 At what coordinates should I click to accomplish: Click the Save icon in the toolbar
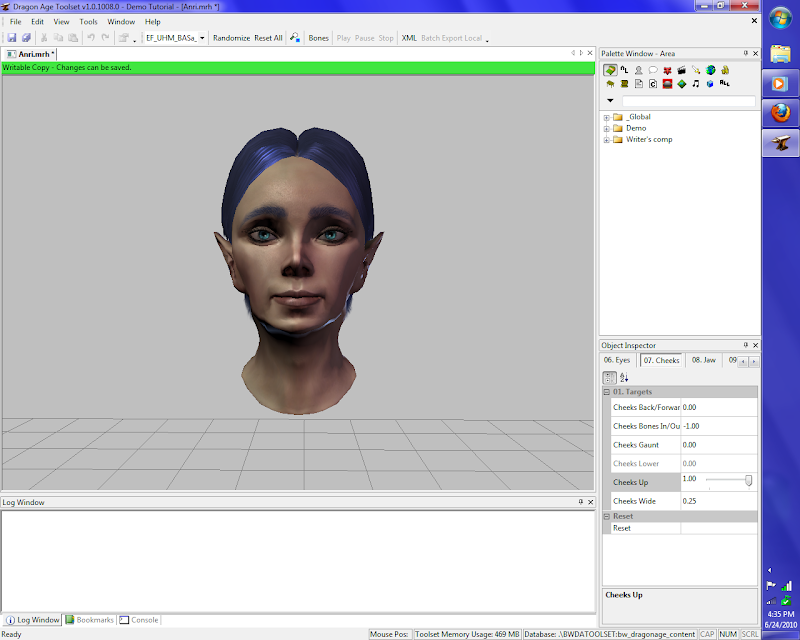point(12,38)
